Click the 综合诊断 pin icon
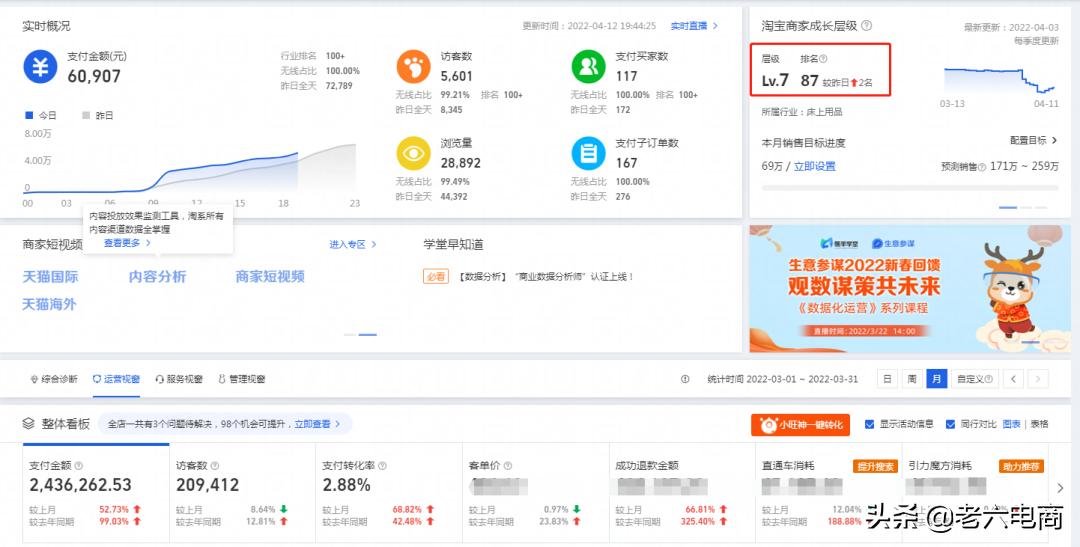 point(34,379)
